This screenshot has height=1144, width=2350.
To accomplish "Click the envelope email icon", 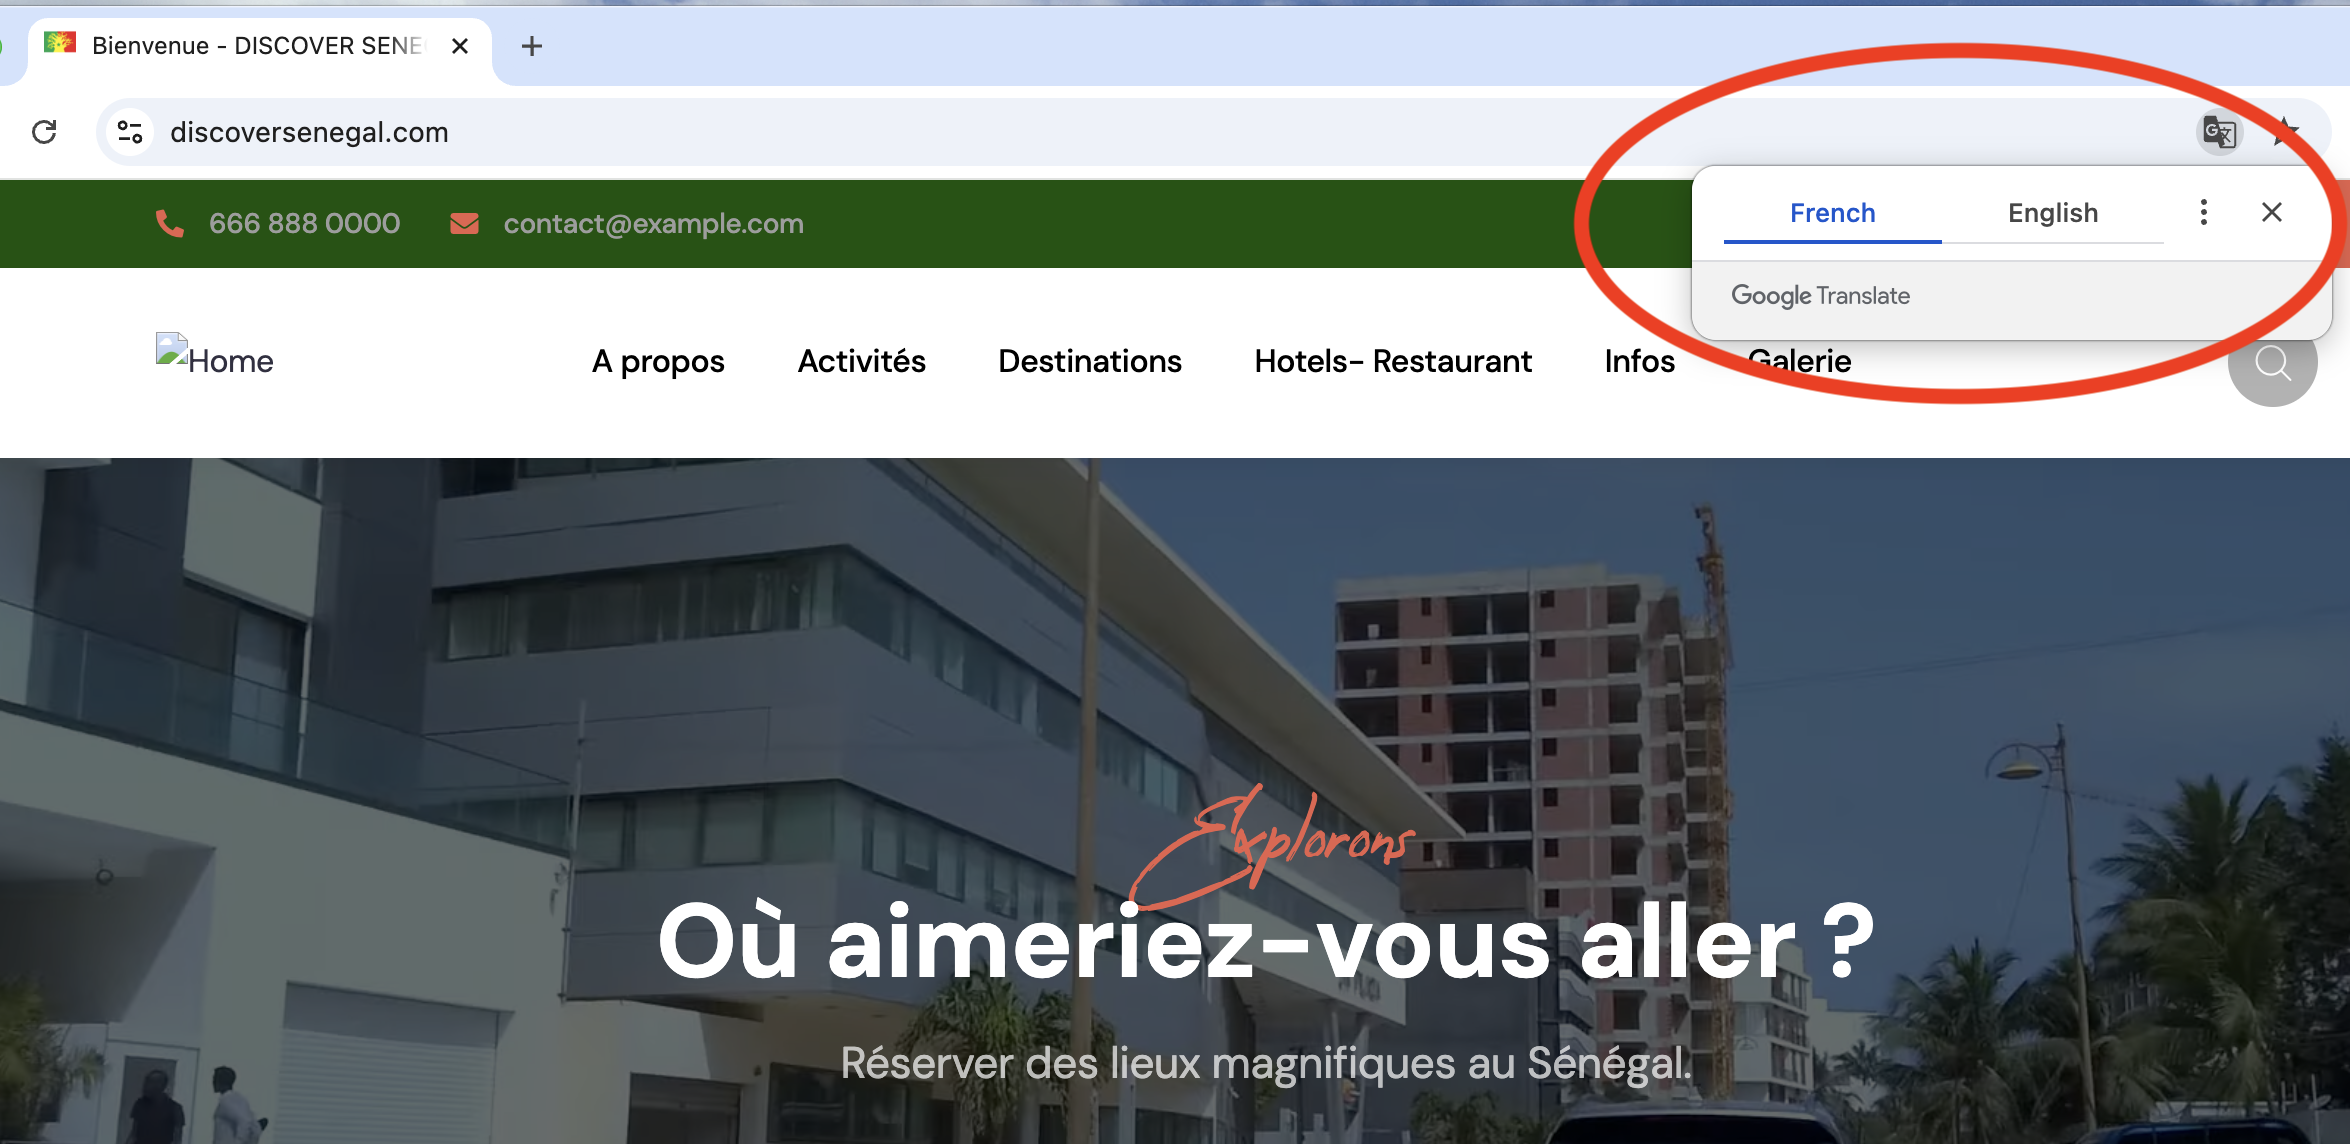I will tap(464, 223).
